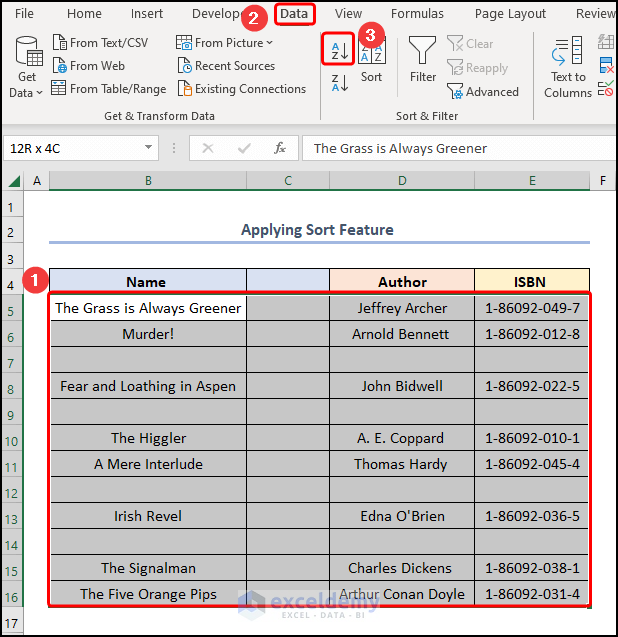The width and height of the screenshot is (618, 637).
Task: Open Advanced filter options
Action: coord(483,92)
